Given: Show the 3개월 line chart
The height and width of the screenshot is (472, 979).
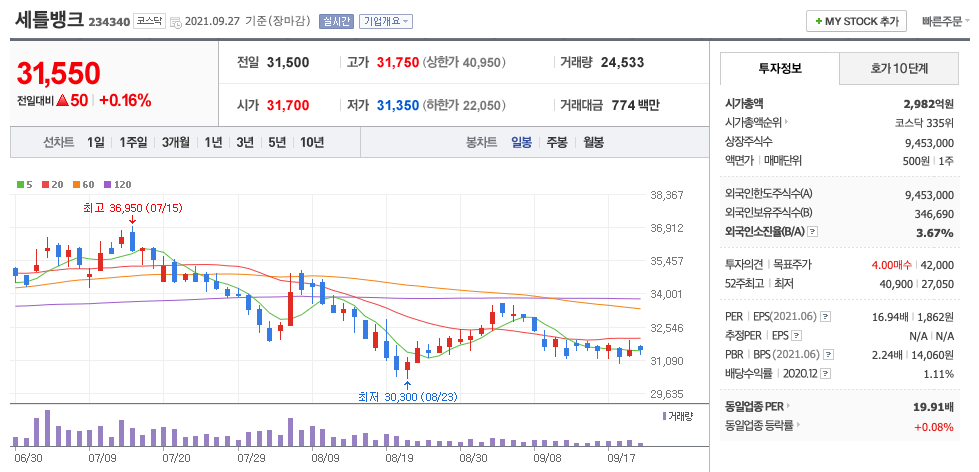Looking at the screenshot, I should (x=176, y=143).
